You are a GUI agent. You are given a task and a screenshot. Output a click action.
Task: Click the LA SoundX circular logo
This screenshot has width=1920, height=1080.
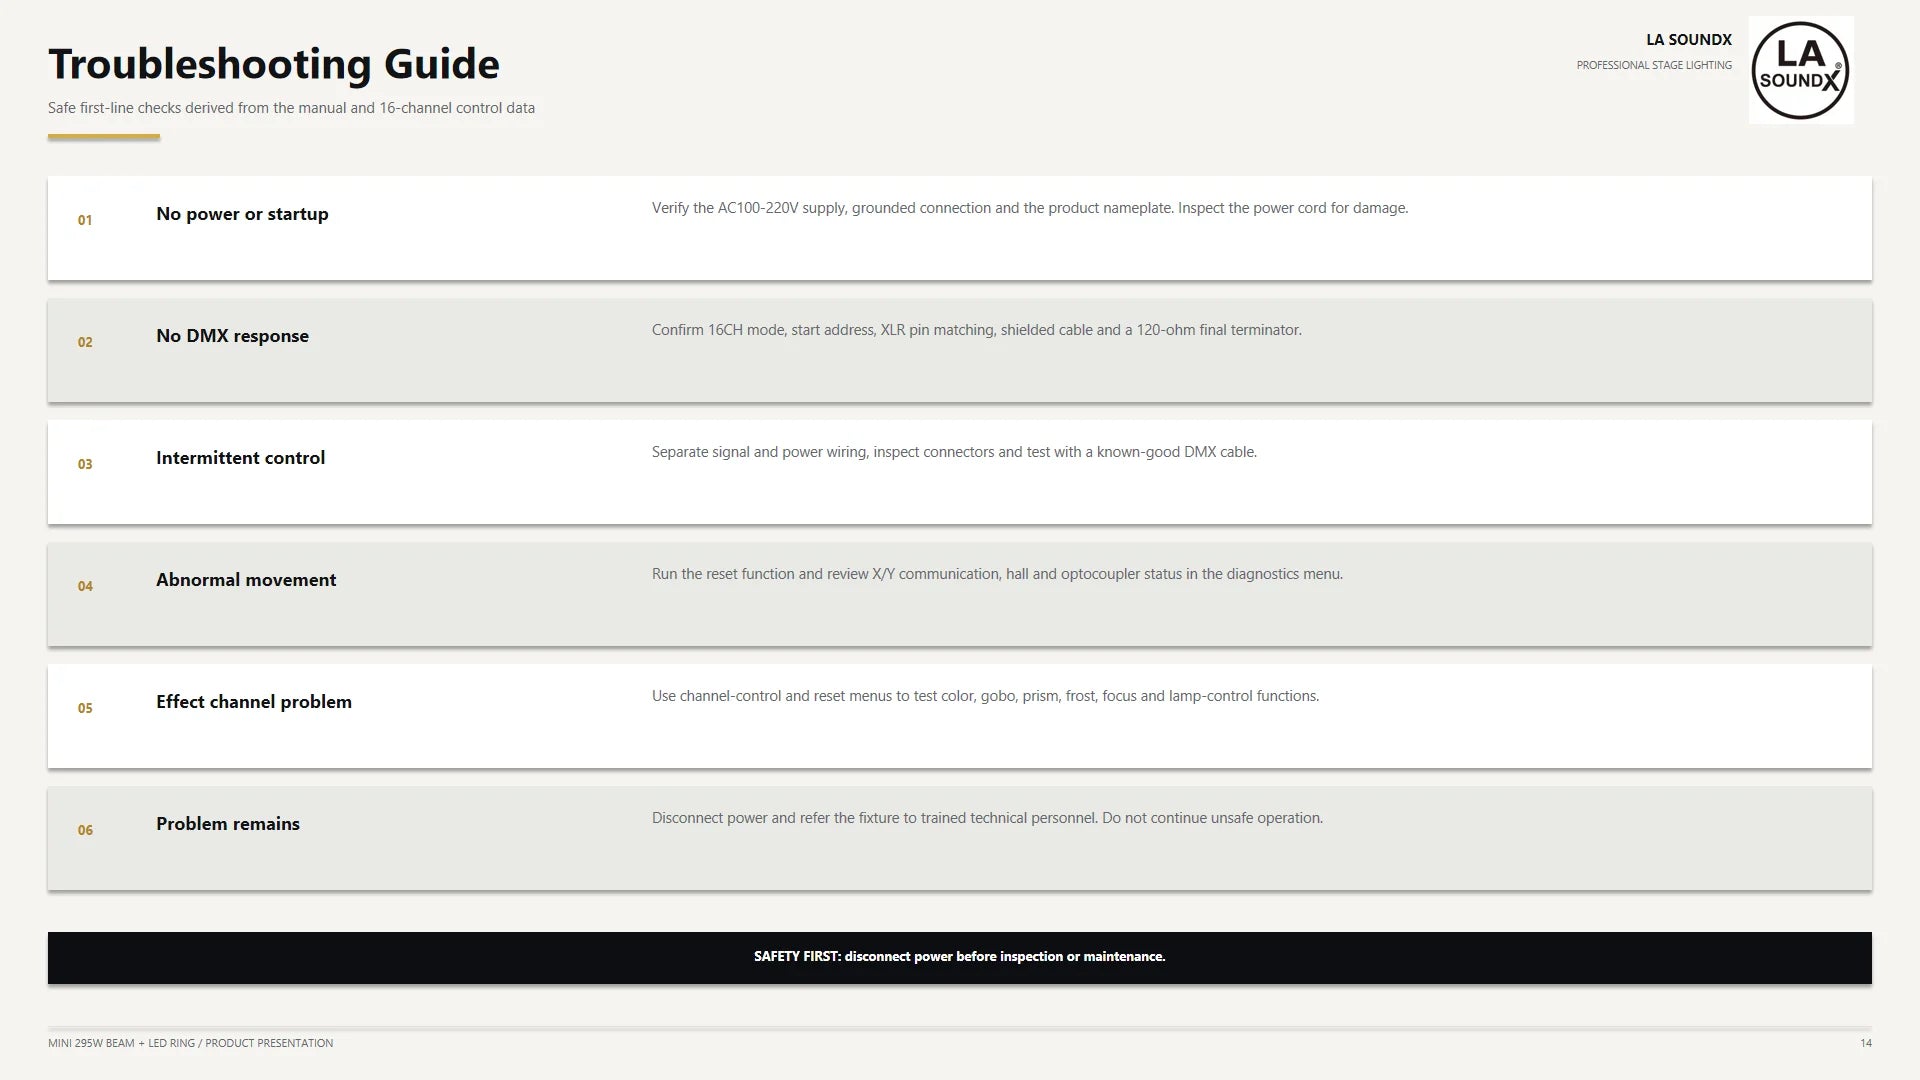(1800, 70)
